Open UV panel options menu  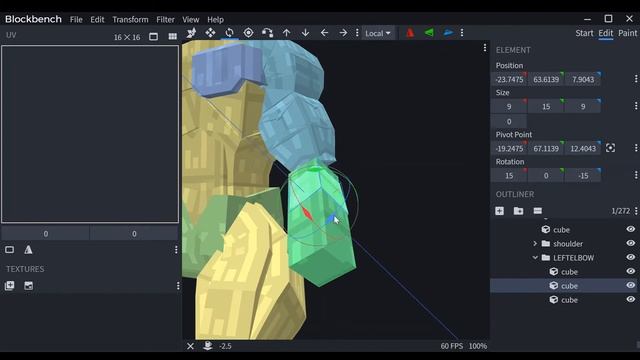(176, 249)
